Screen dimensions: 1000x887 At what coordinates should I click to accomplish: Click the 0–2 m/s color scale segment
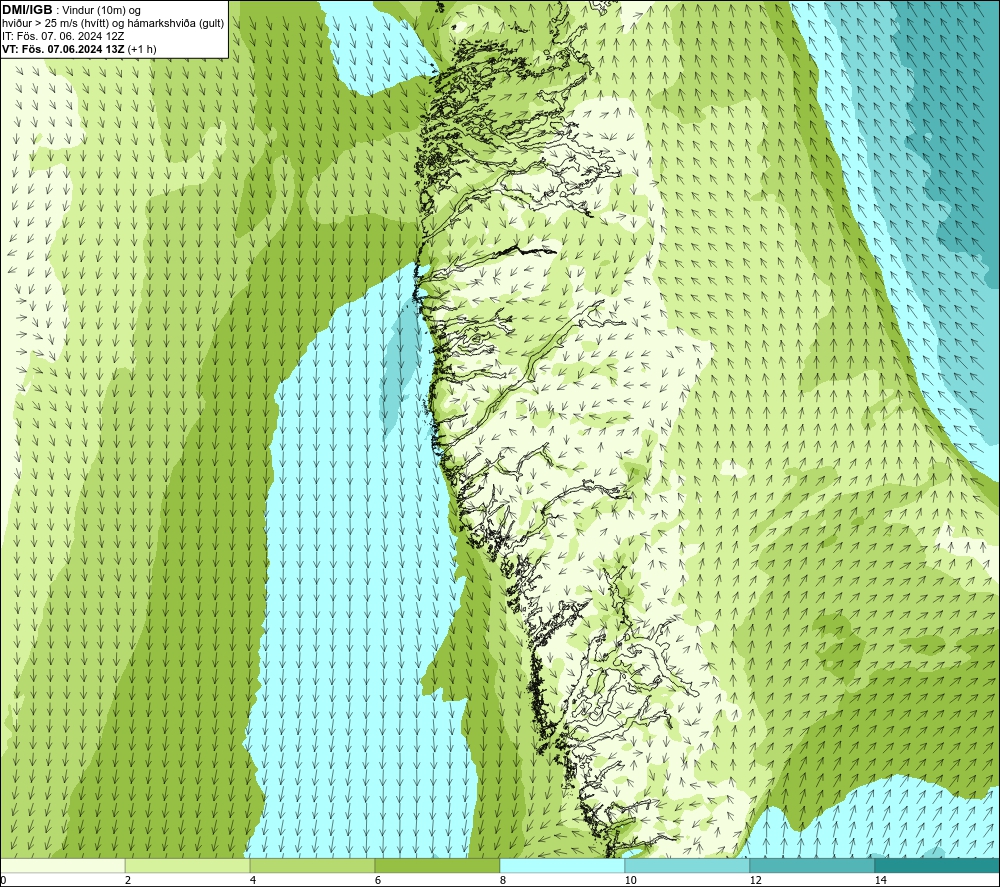click(x=62, y=865)
